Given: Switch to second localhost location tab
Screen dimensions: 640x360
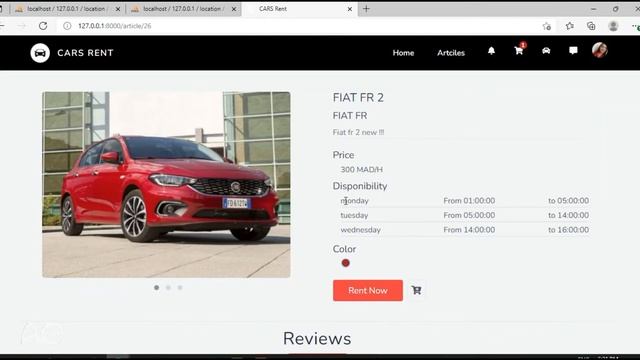Looking at the screenshot, I should click(183, 9).
